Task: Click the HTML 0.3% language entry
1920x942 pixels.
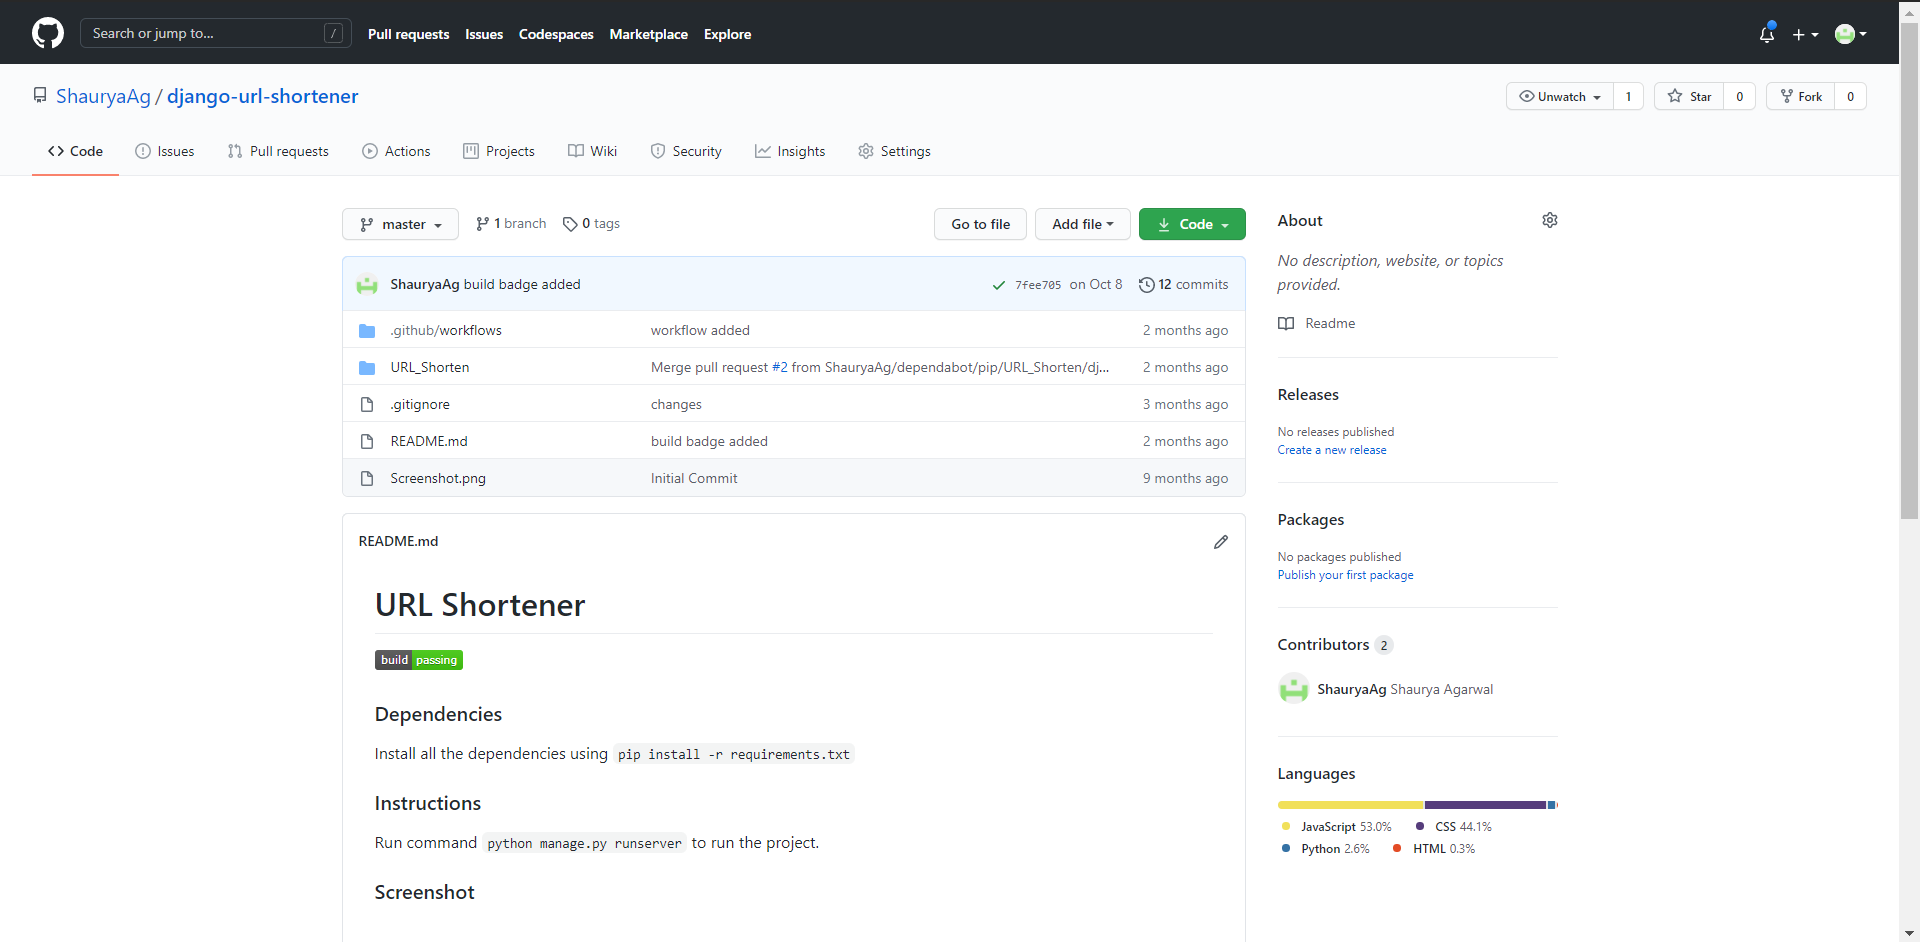Action: pyautogui.click(x=1434, y=849)
